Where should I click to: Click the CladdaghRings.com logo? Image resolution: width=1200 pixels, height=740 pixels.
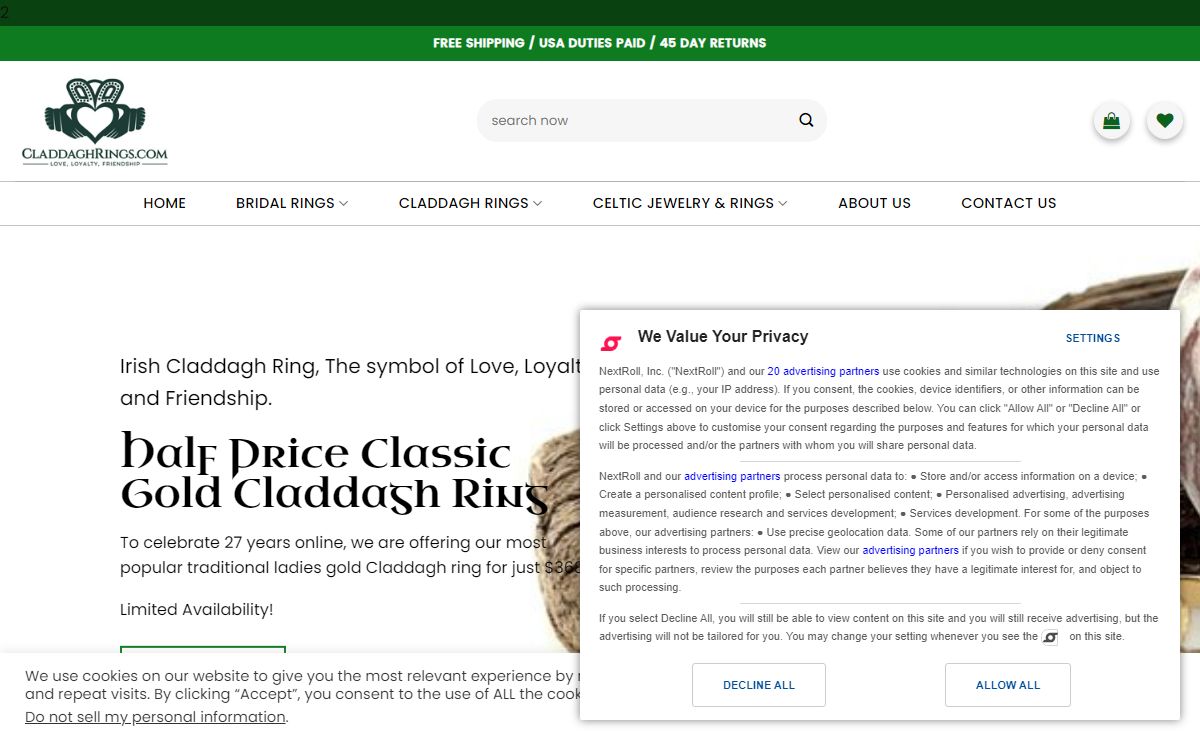(95, 121)
